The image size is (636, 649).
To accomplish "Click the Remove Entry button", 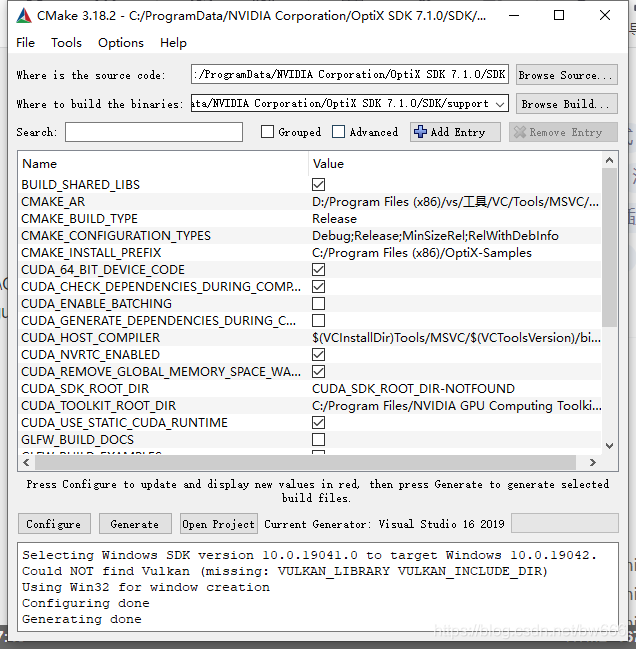I will tap(563, 132).
